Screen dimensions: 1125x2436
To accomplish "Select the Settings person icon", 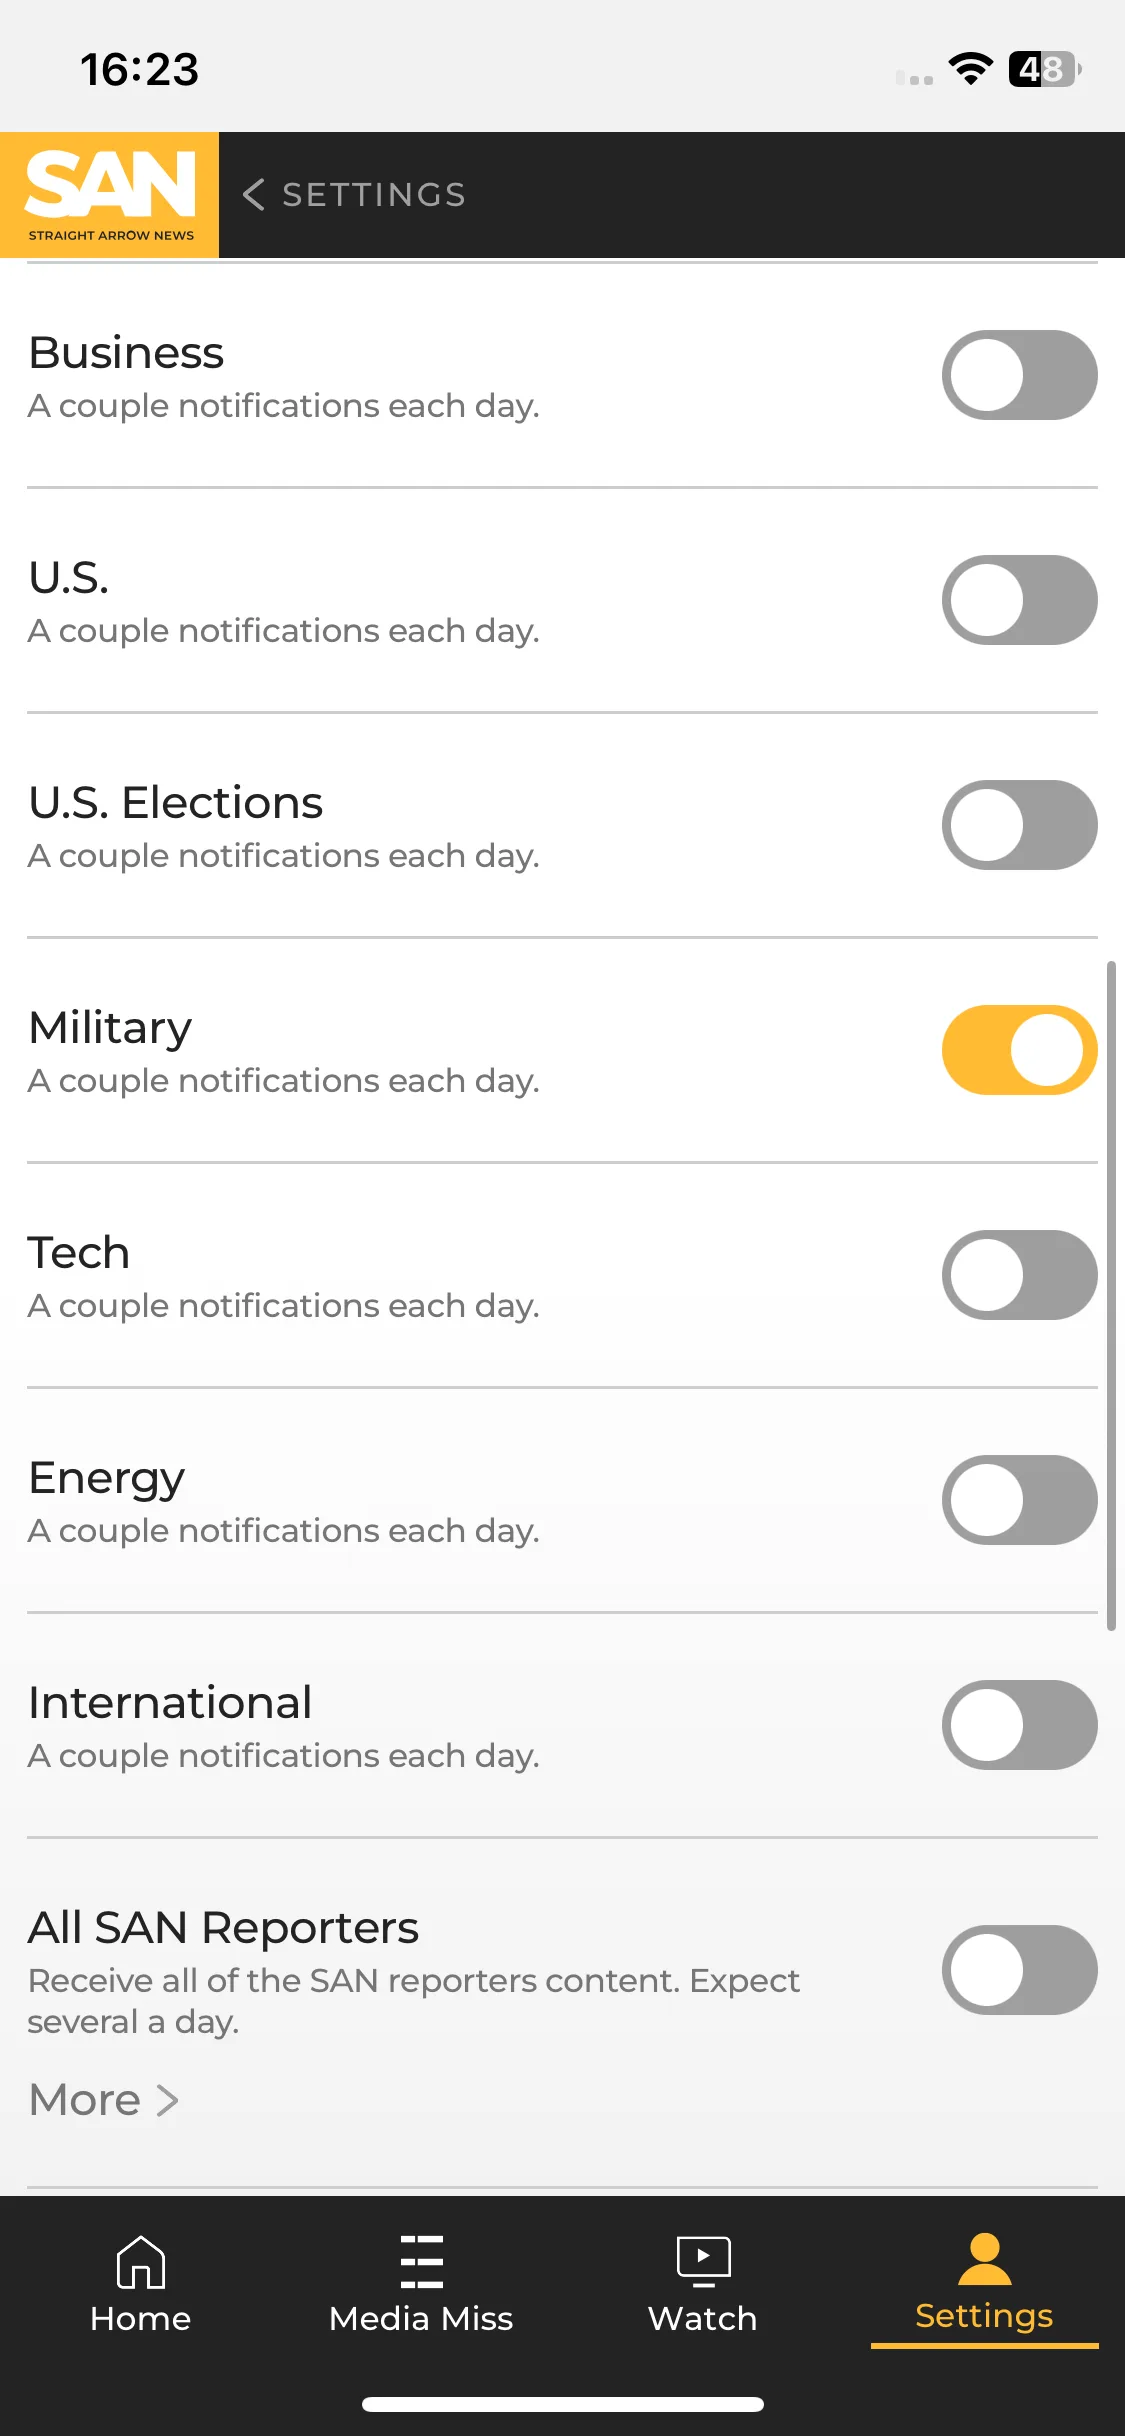I will tap(985, 2259).
